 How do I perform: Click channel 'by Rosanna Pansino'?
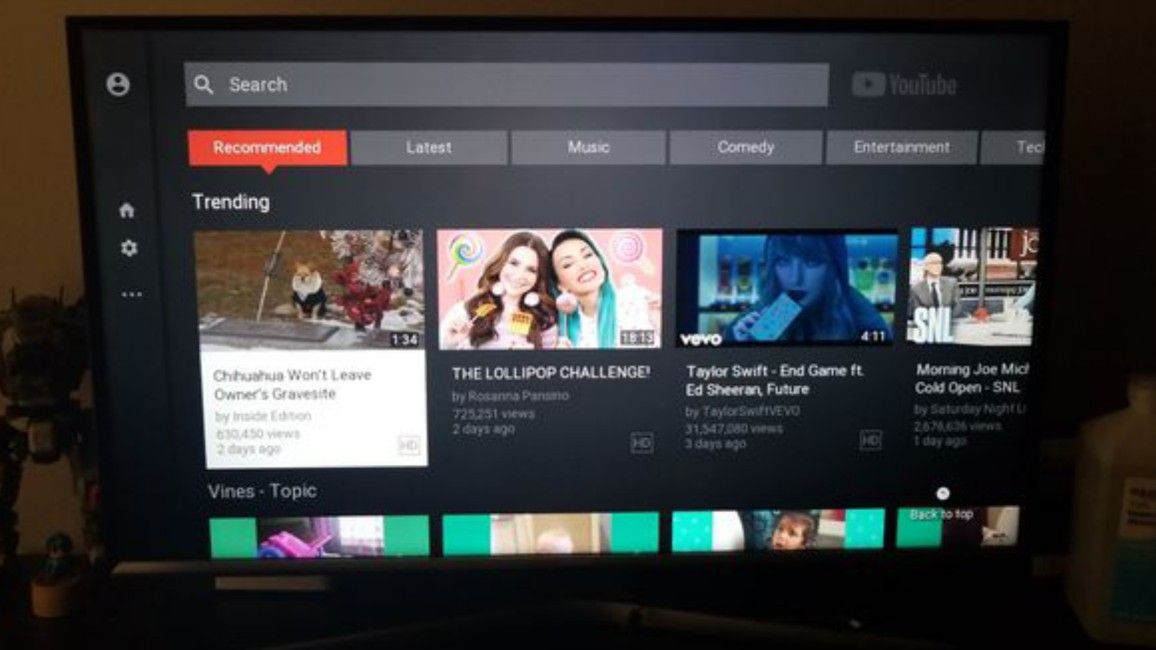pyautogui.click(x=510, y=396)
